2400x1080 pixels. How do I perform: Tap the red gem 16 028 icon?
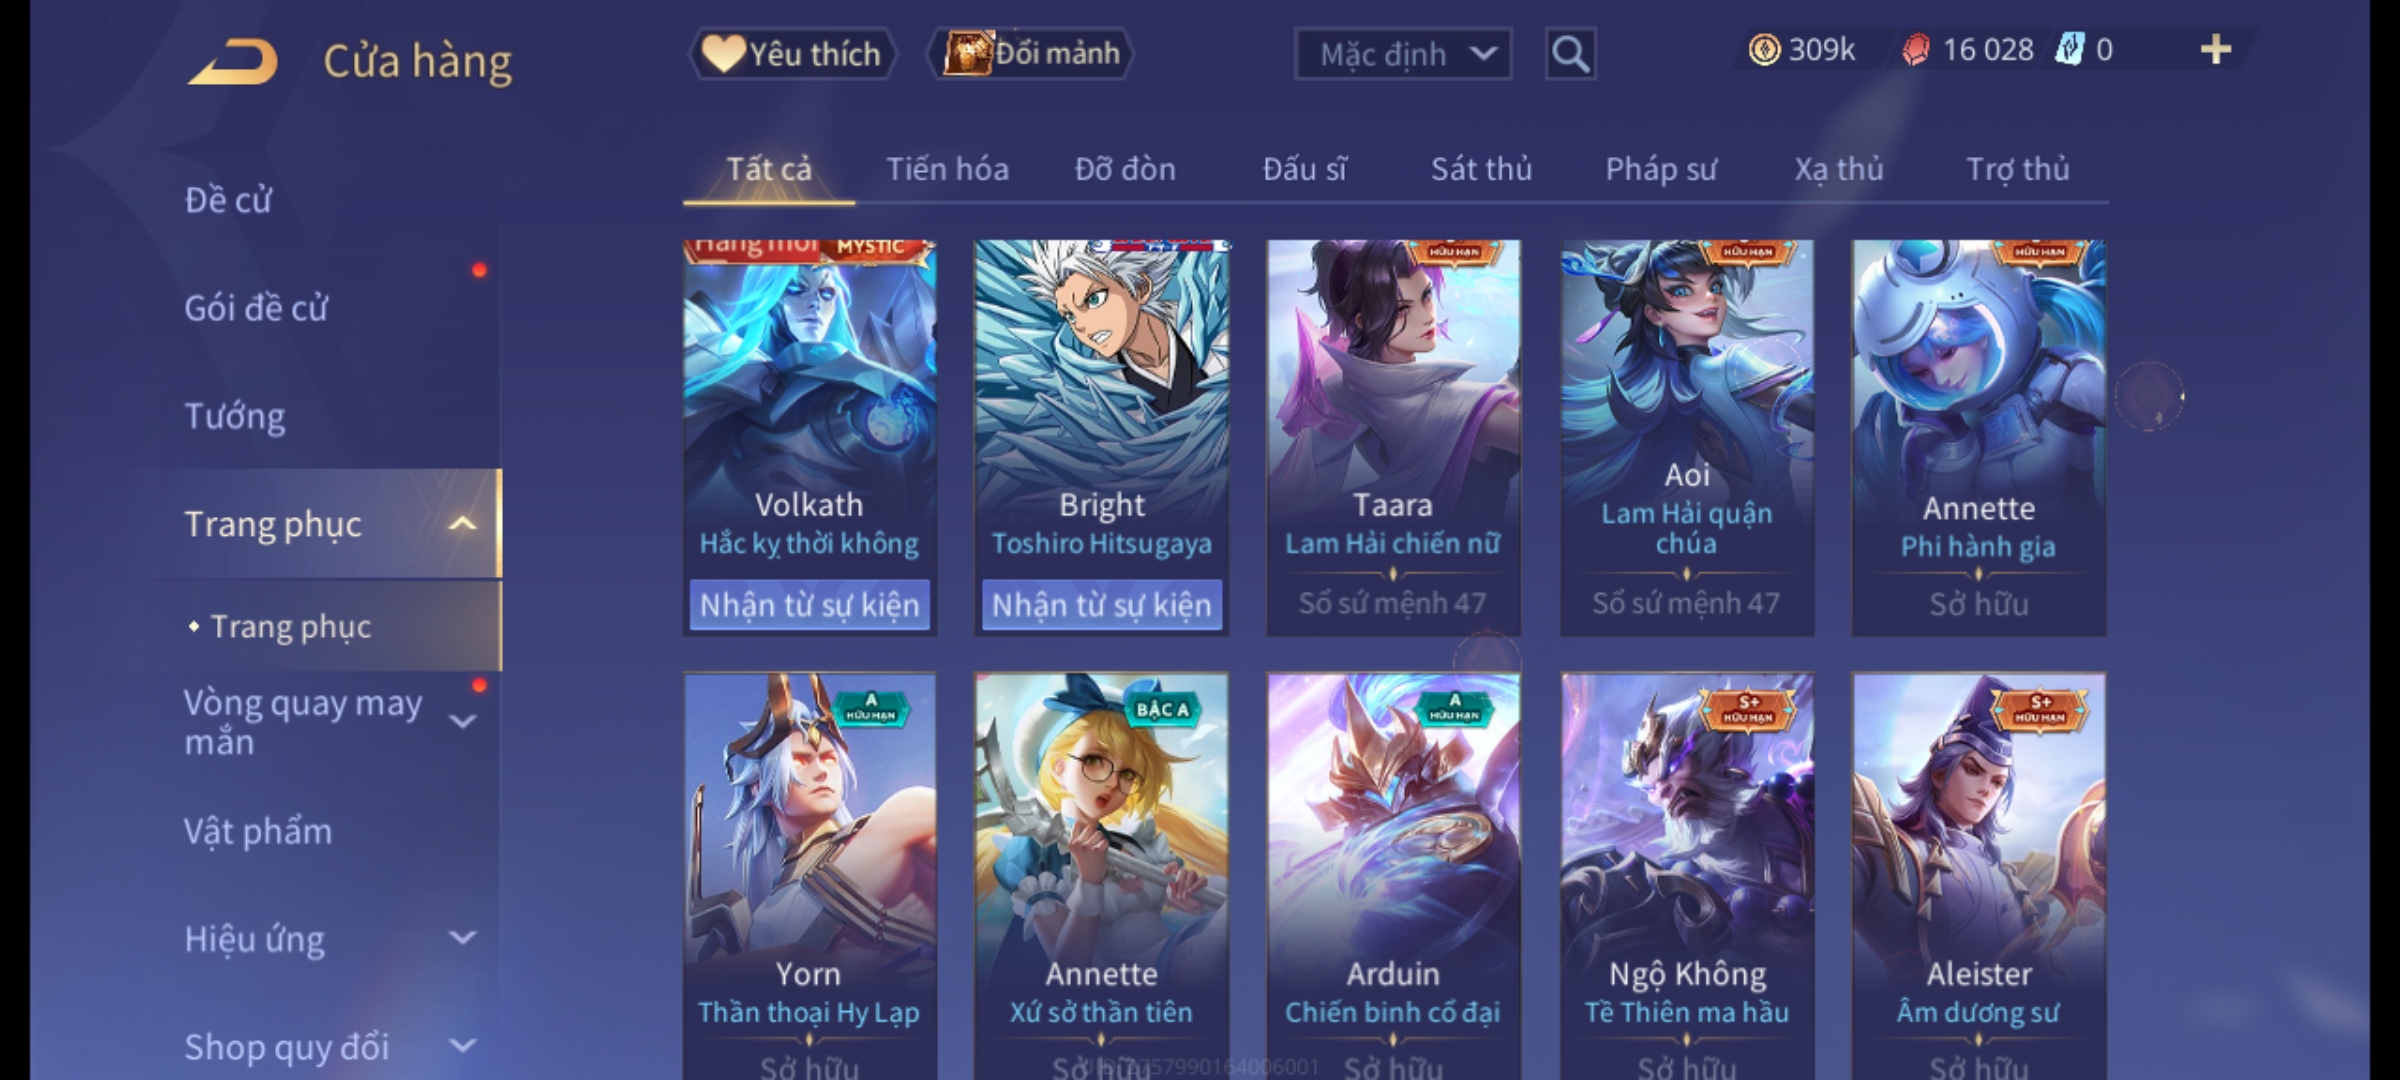1915,50
